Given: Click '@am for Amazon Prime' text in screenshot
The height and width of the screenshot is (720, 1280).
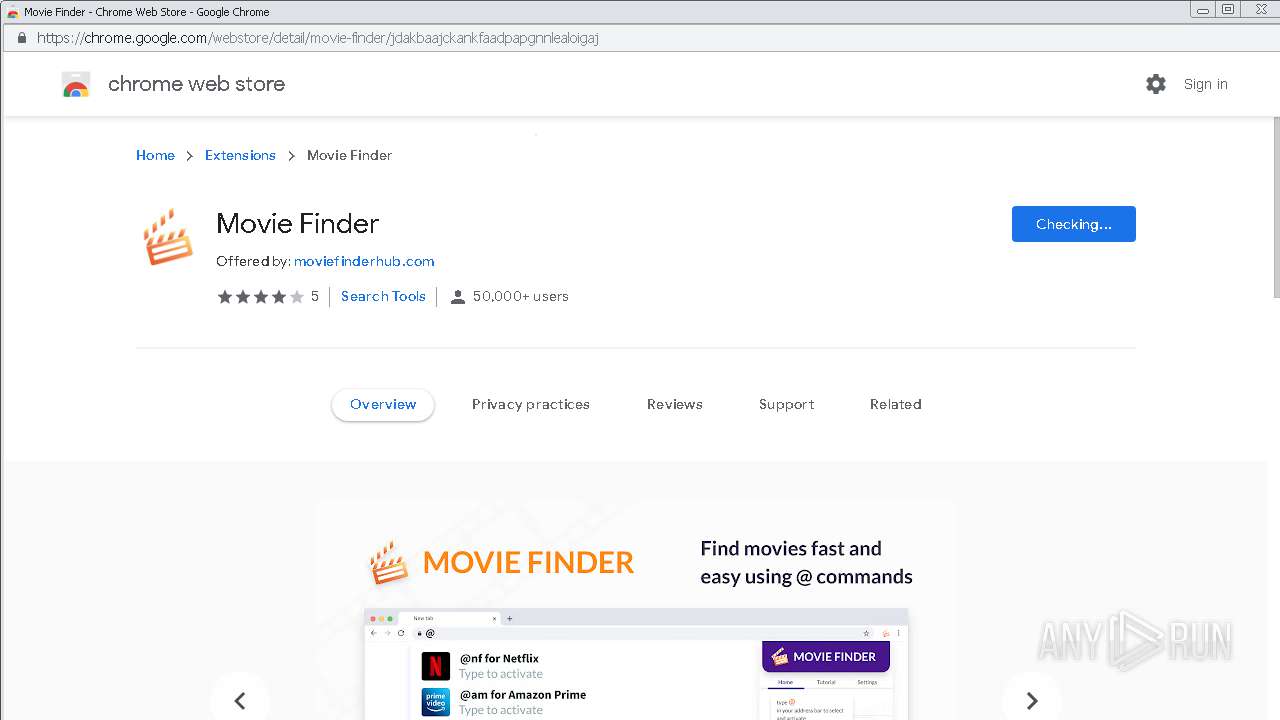Looking at the screenshot, I should (x=523, y=694).
